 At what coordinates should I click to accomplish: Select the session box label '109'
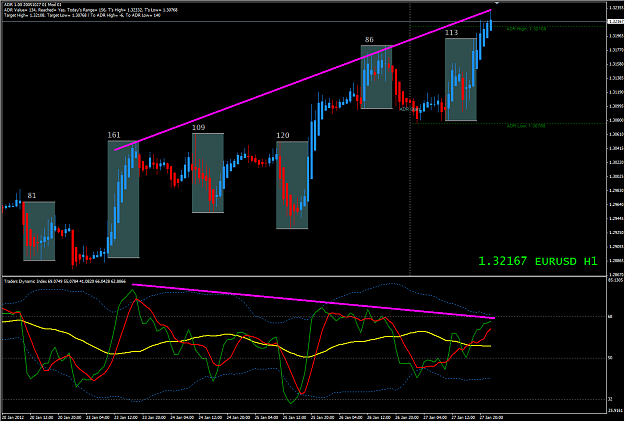pyautogui.click(x=199, y=127)
